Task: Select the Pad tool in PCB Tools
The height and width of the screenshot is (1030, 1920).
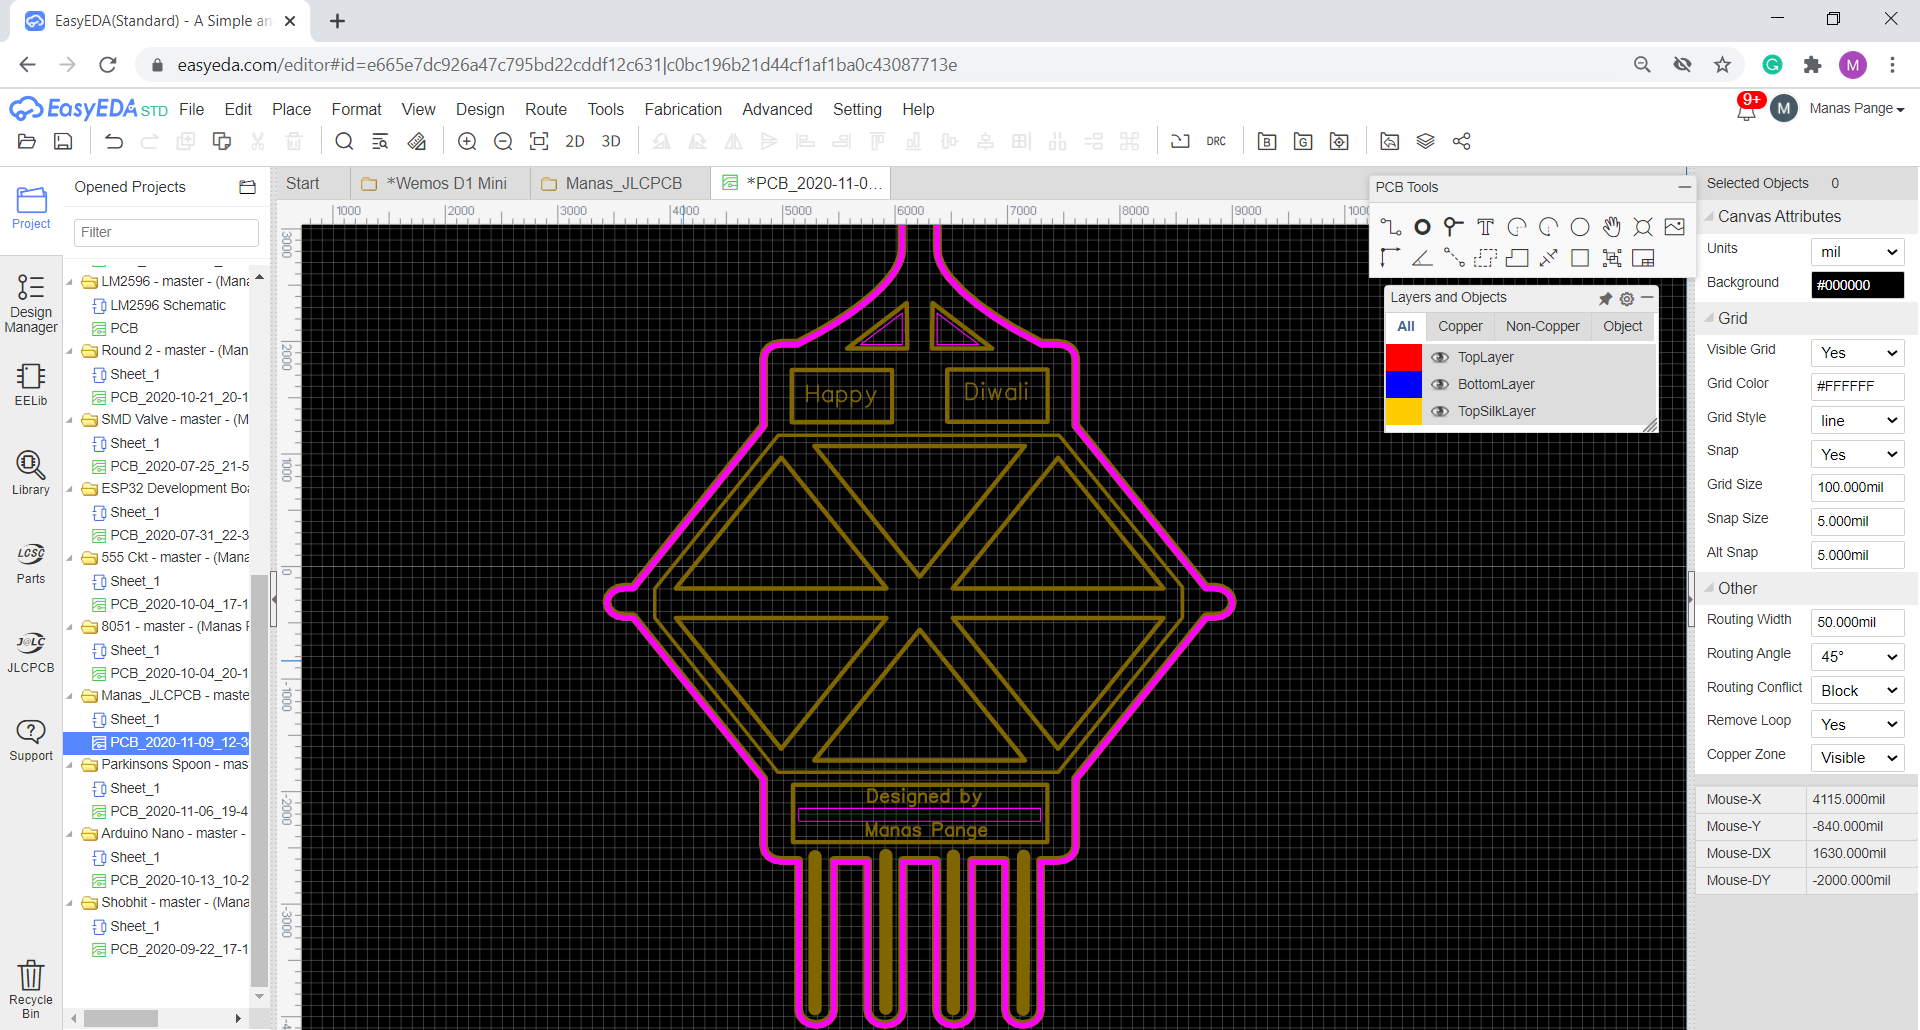Action: pyautogui.click(x=1422, y=227)
